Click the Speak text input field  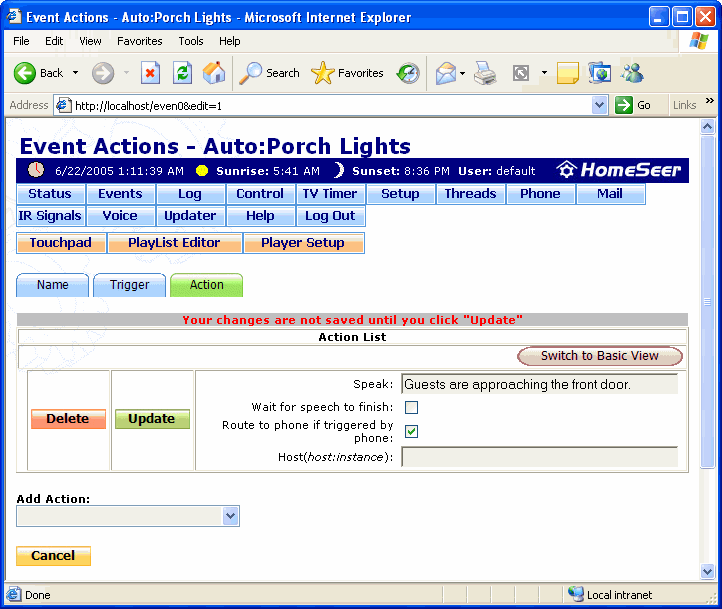pyautogui.click(x=539, y=384)
